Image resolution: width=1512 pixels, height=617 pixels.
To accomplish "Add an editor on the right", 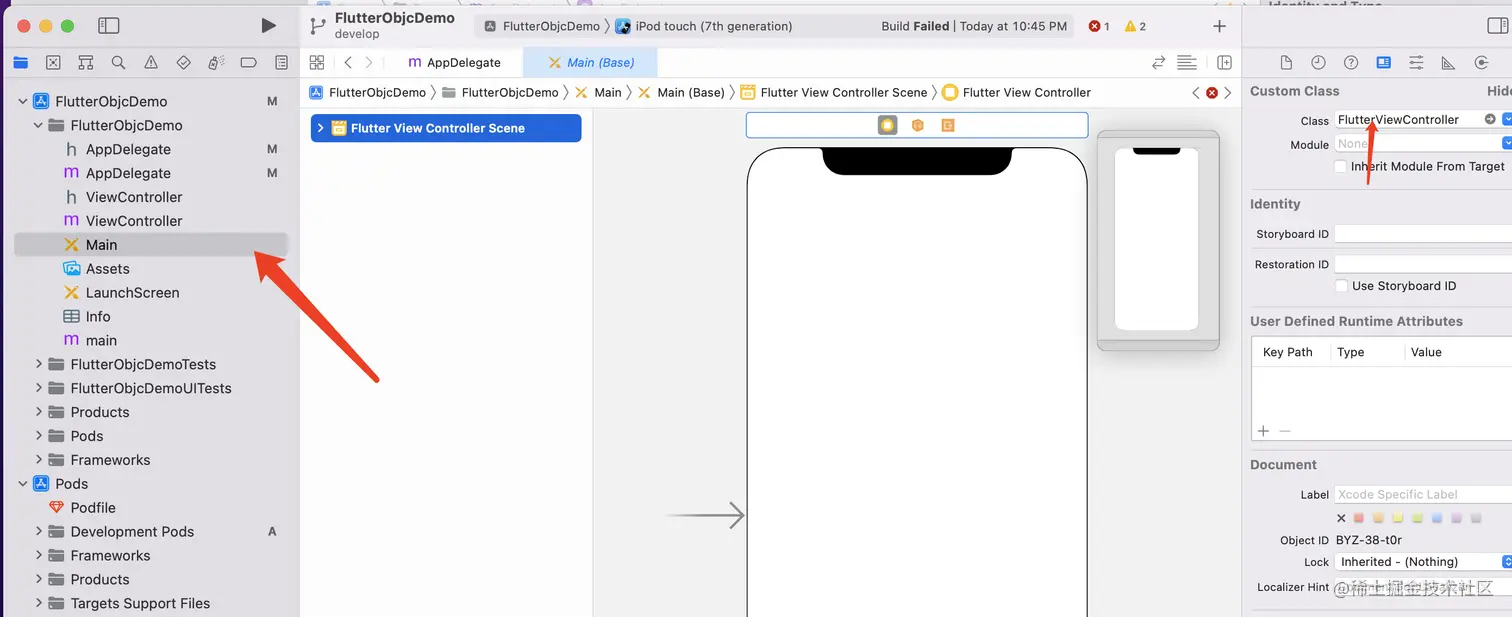I will (x=1224, y=62).
